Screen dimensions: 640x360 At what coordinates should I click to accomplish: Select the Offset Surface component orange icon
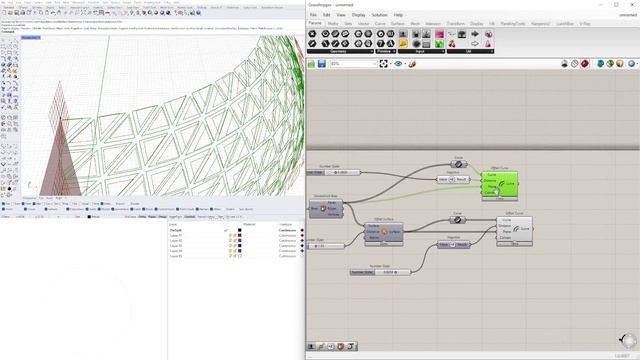(384, 232)
